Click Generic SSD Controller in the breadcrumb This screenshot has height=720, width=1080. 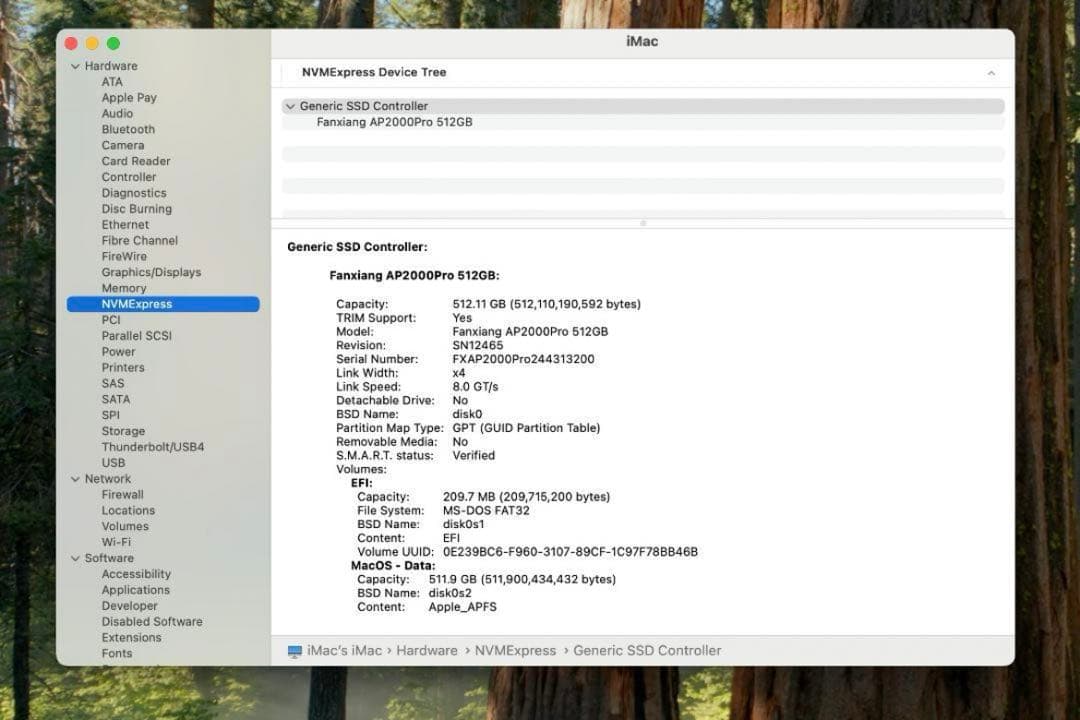[x=647, y=650]
